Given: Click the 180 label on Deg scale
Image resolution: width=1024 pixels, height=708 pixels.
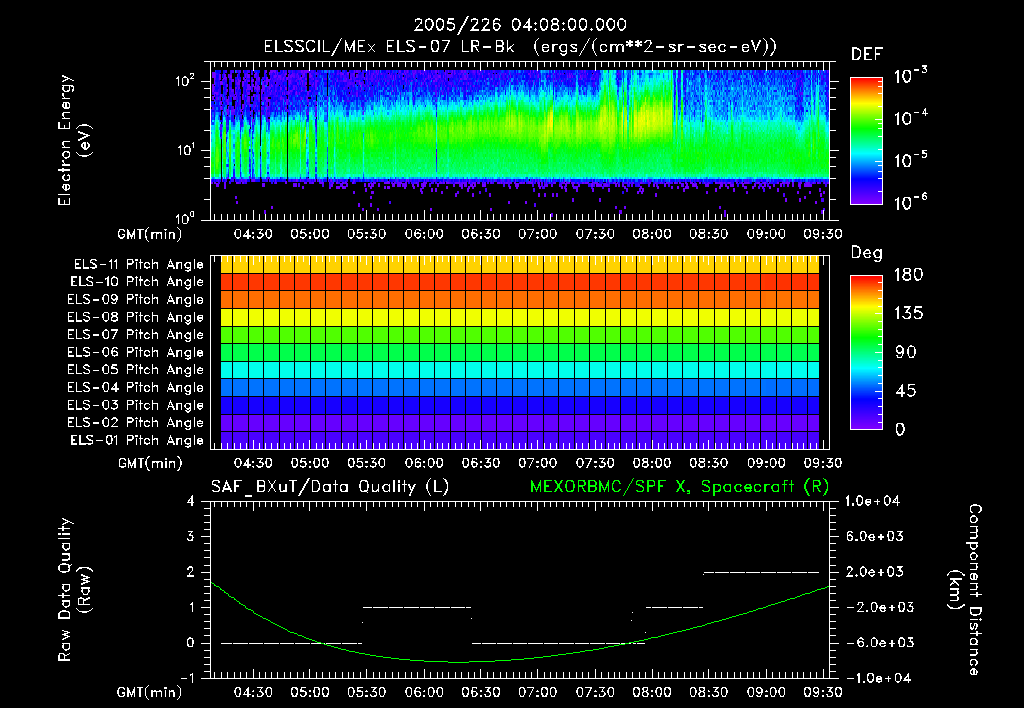Looking at the screenshot, I should [x=910, y=274].
